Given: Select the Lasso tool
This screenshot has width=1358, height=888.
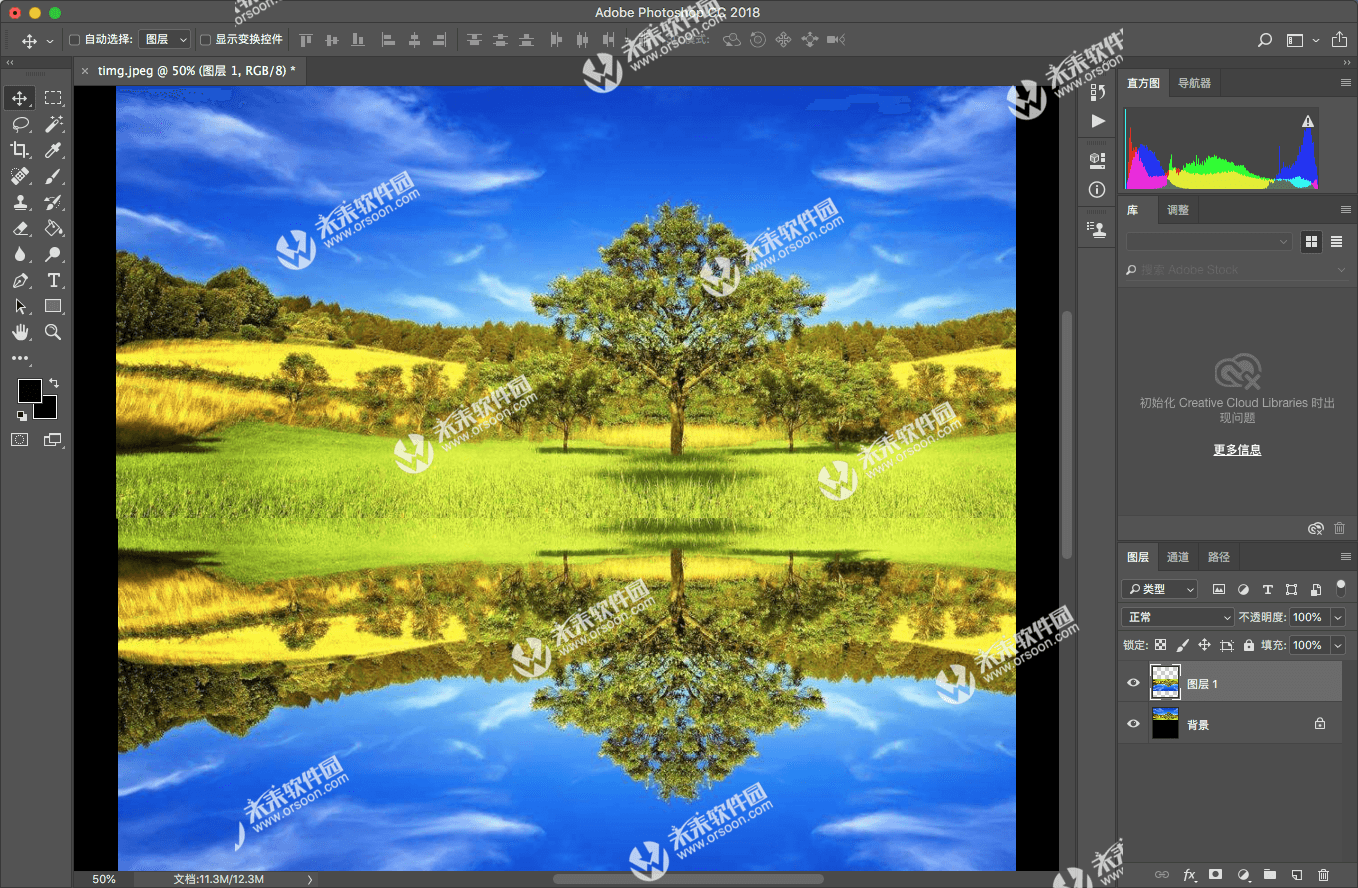Looking at the screenshot, I should coord(20,124).
